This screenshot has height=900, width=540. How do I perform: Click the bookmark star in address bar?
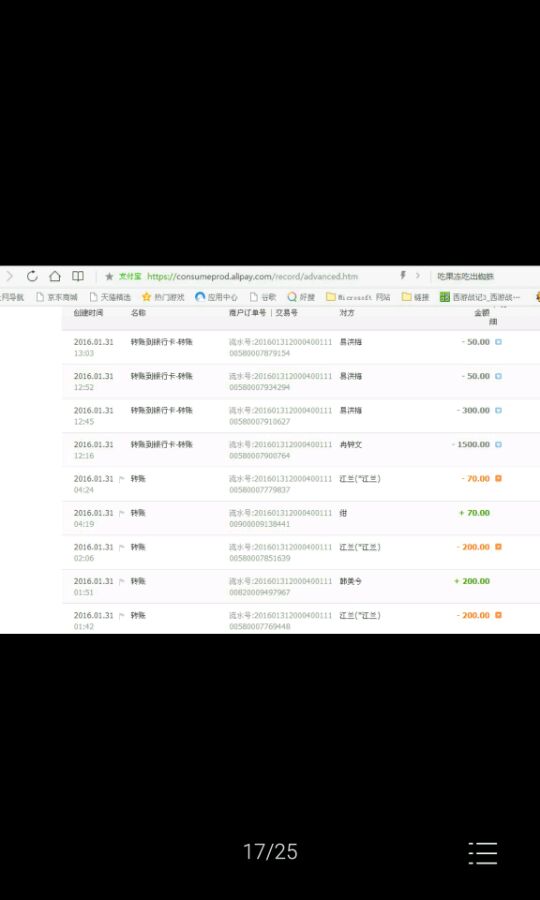[109, 276]
